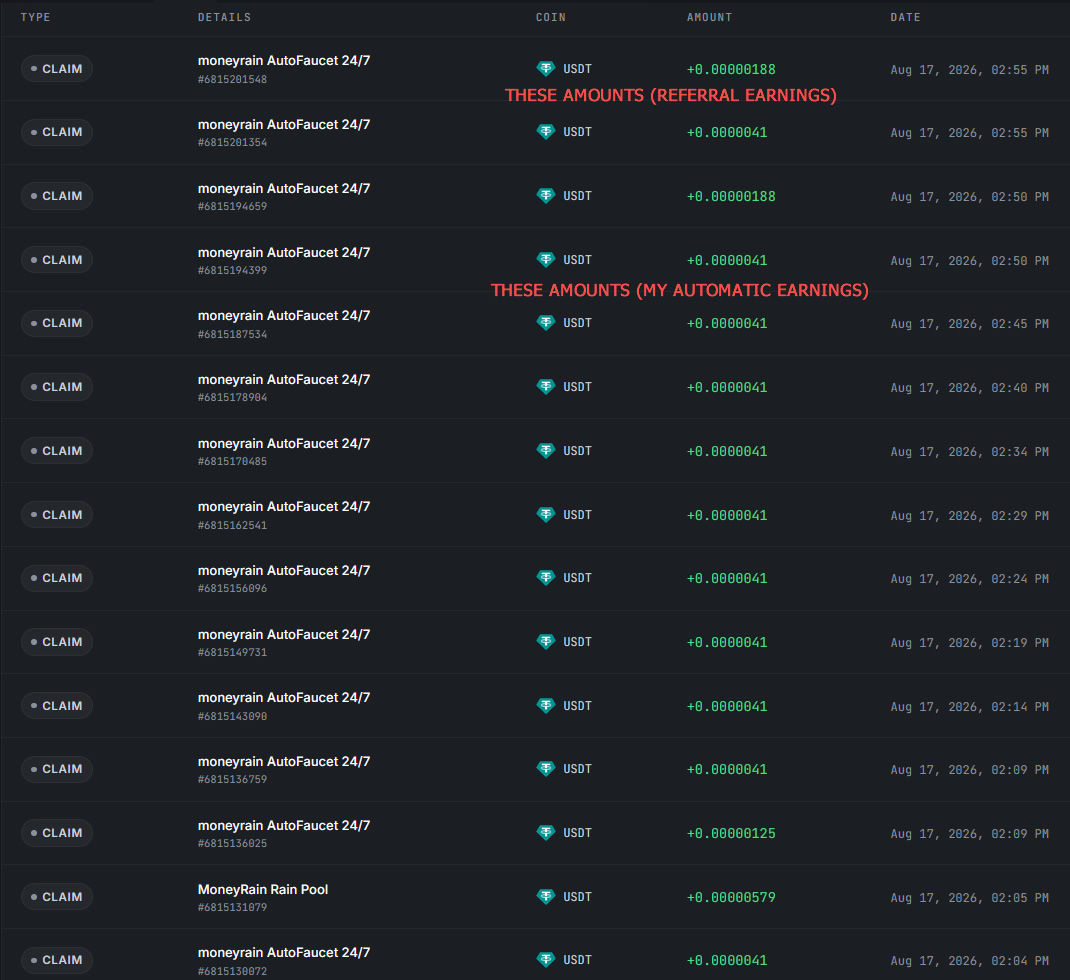Click the CLAIM badge dated 02:29 PM

pyautogui.click(x=57, y=515)
